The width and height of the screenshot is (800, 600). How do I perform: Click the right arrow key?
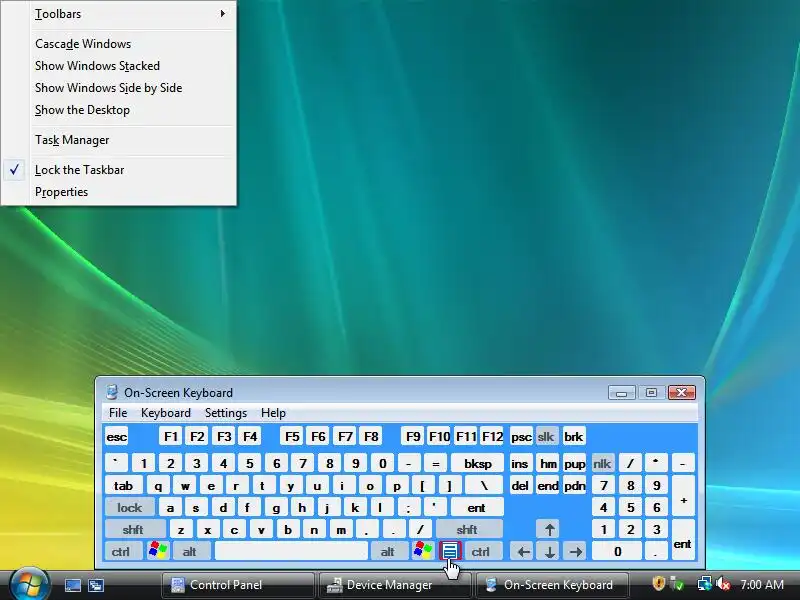(575, 551)
